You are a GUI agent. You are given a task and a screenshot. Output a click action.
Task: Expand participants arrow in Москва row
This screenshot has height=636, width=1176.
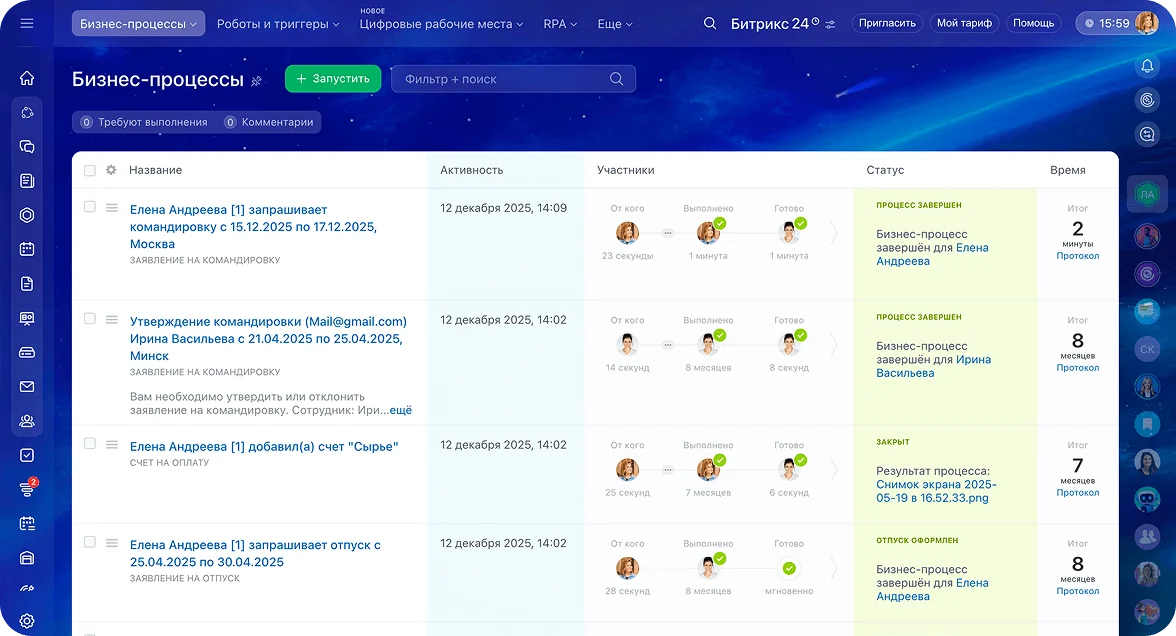(833, 232)
